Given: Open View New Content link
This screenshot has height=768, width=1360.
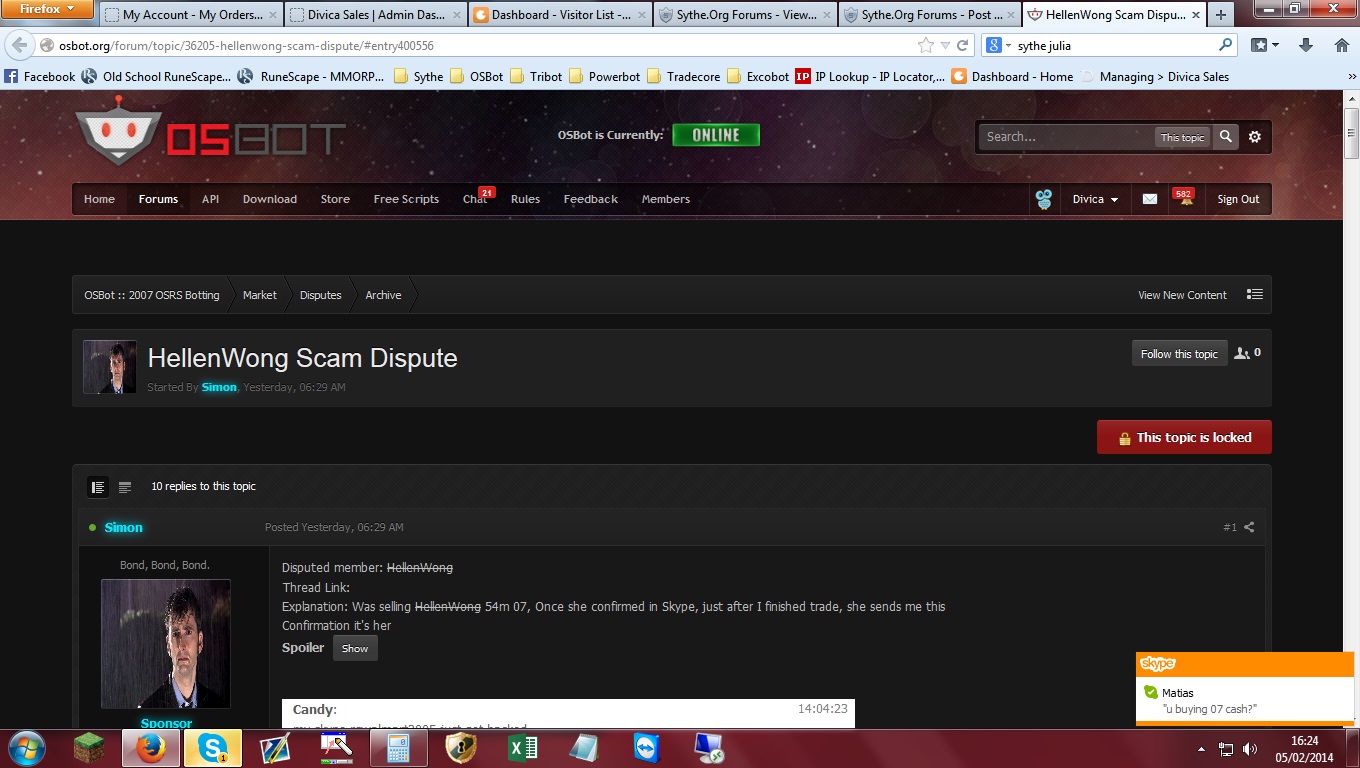Looking at the screenshot, I should pos(1182,295).
